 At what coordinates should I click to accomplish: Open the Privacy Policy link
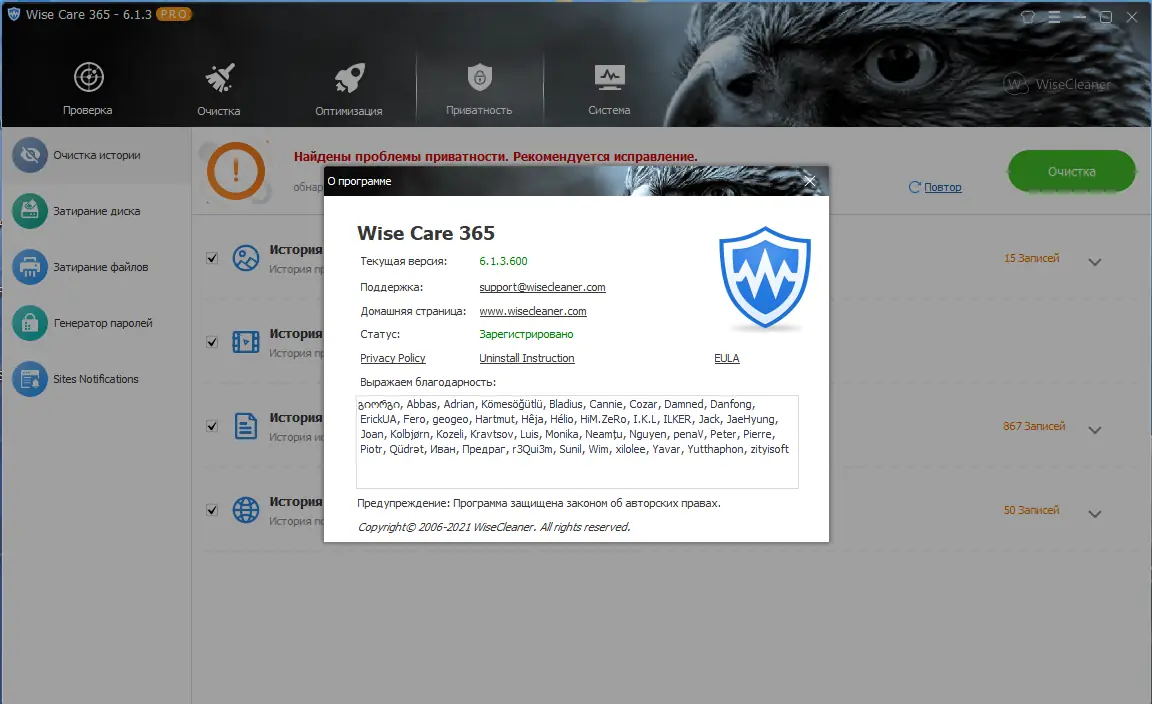tap(392, 358)
